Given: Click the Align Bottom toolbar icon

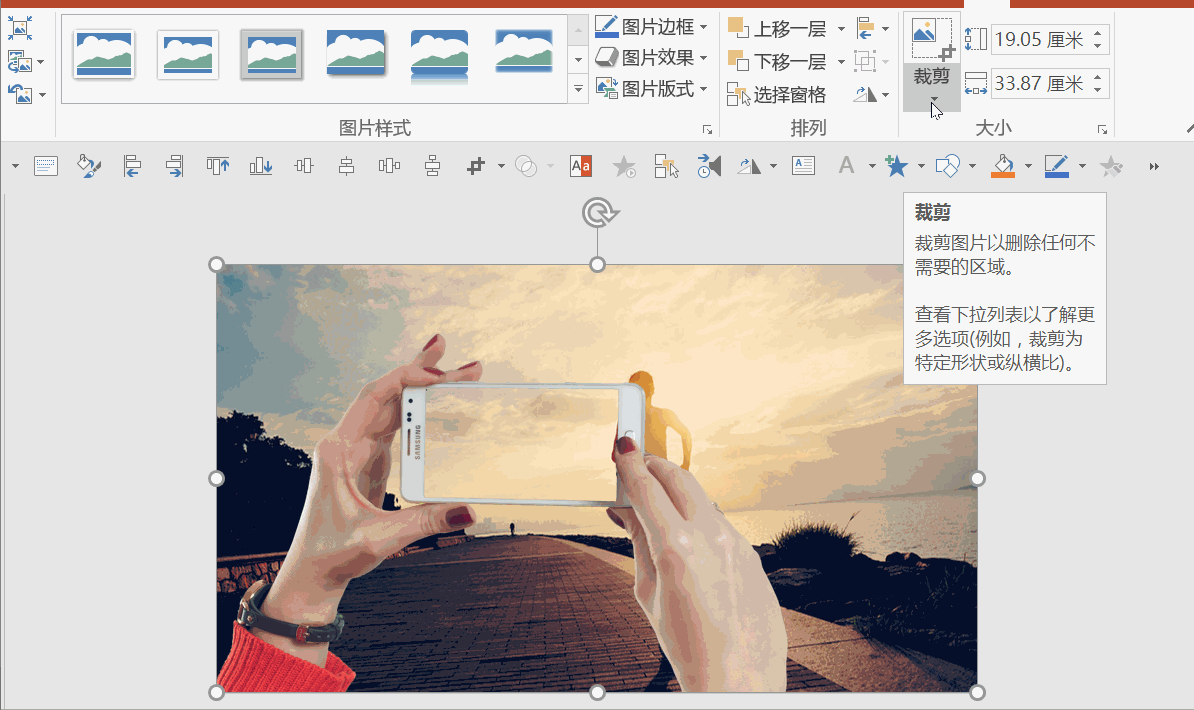Looking at the screenshot, I should pyautogui.click(x=260, y=166).
